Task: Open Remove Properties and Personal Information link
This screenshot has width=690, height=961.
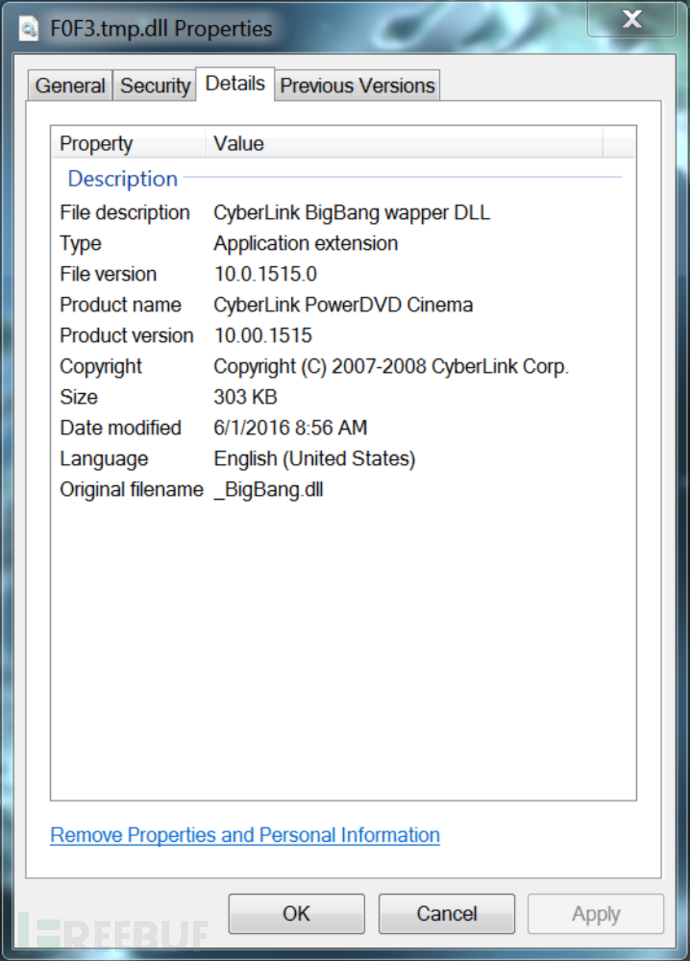Action: pyautogui.click(x=245, y=835)
